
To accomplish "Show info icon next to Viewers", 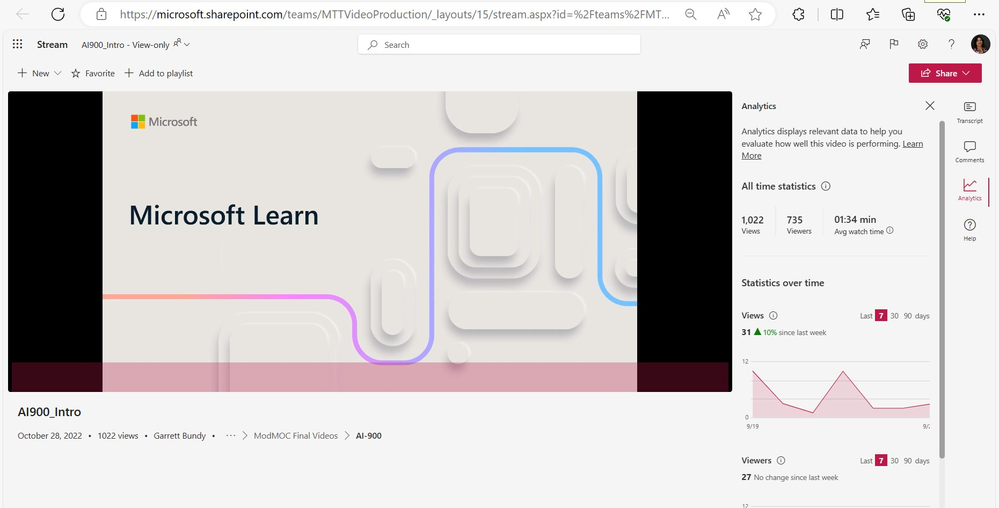I will (x=781, y=460).
